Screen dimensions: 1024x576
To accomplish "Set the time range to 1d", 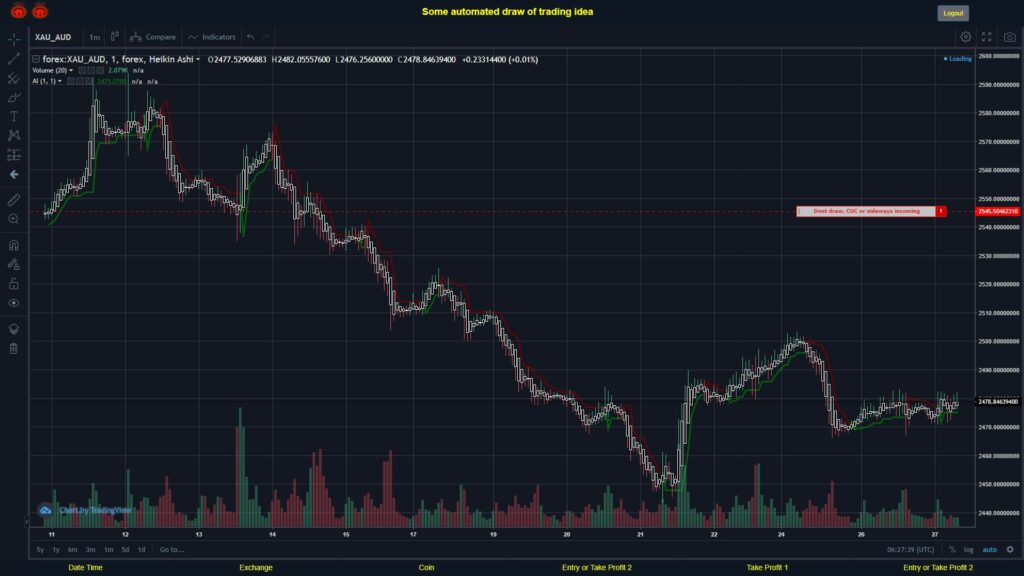I will coord(142,550).
